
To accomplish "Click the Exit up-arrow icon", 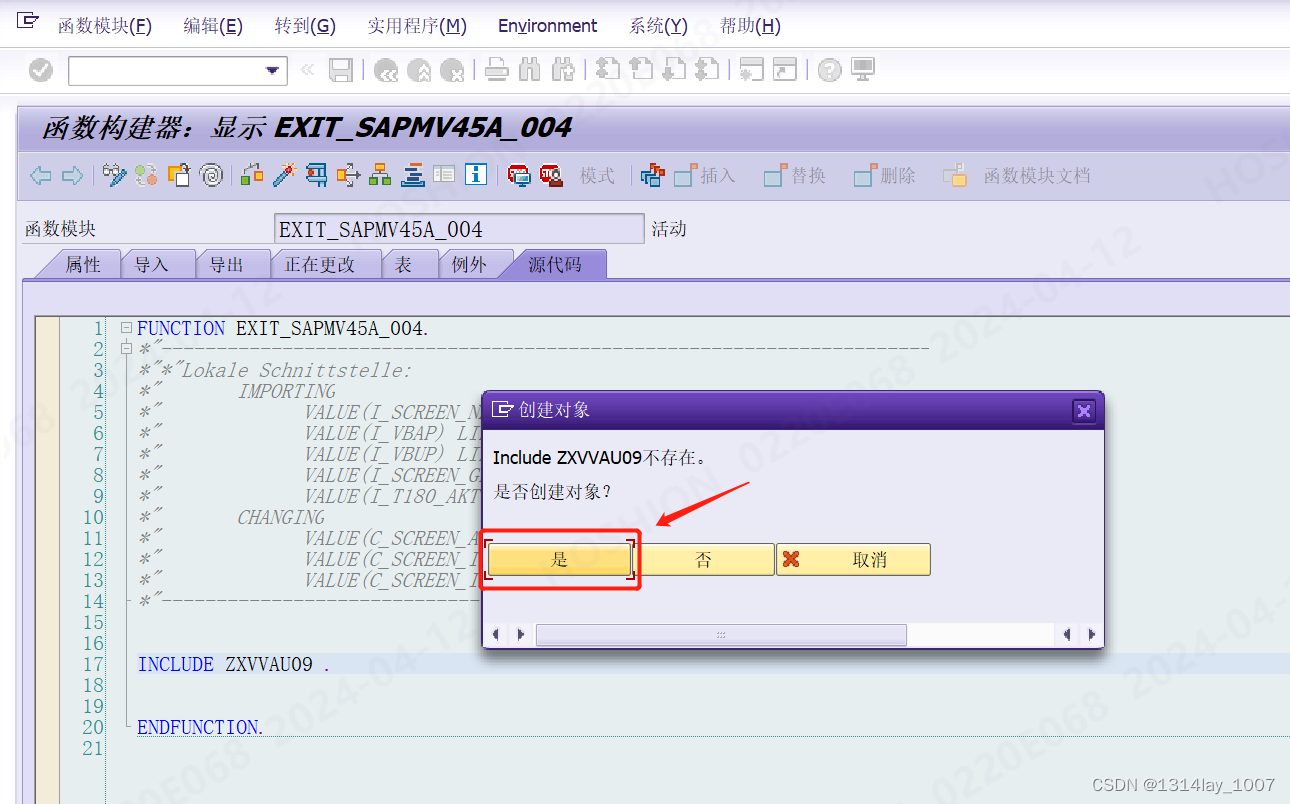I will click(x=419, y=70).
